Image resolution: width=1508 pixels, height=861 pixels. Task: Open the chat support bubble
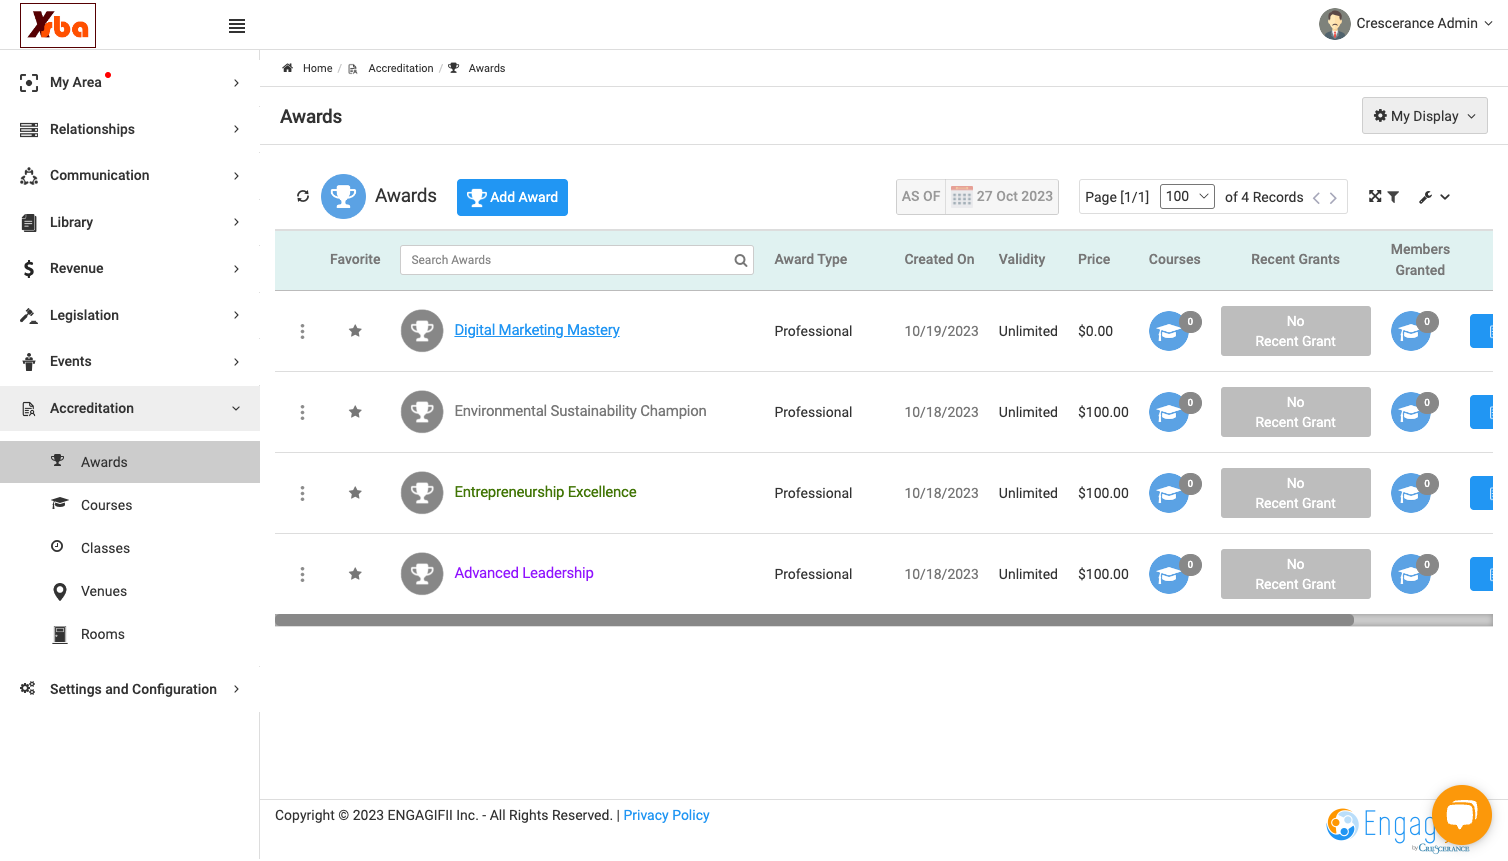point(1461,815)
